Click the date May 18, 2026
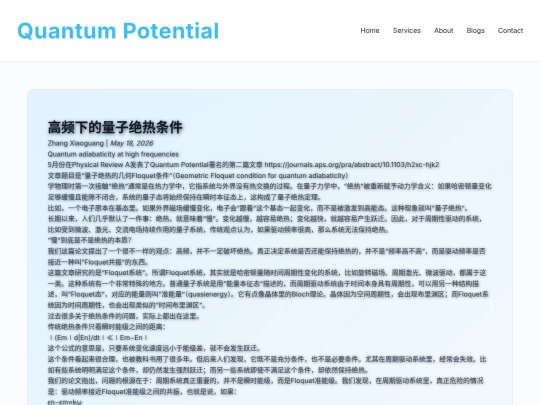The height and width of the screenshot is (405, 540). tap(132, 143)
